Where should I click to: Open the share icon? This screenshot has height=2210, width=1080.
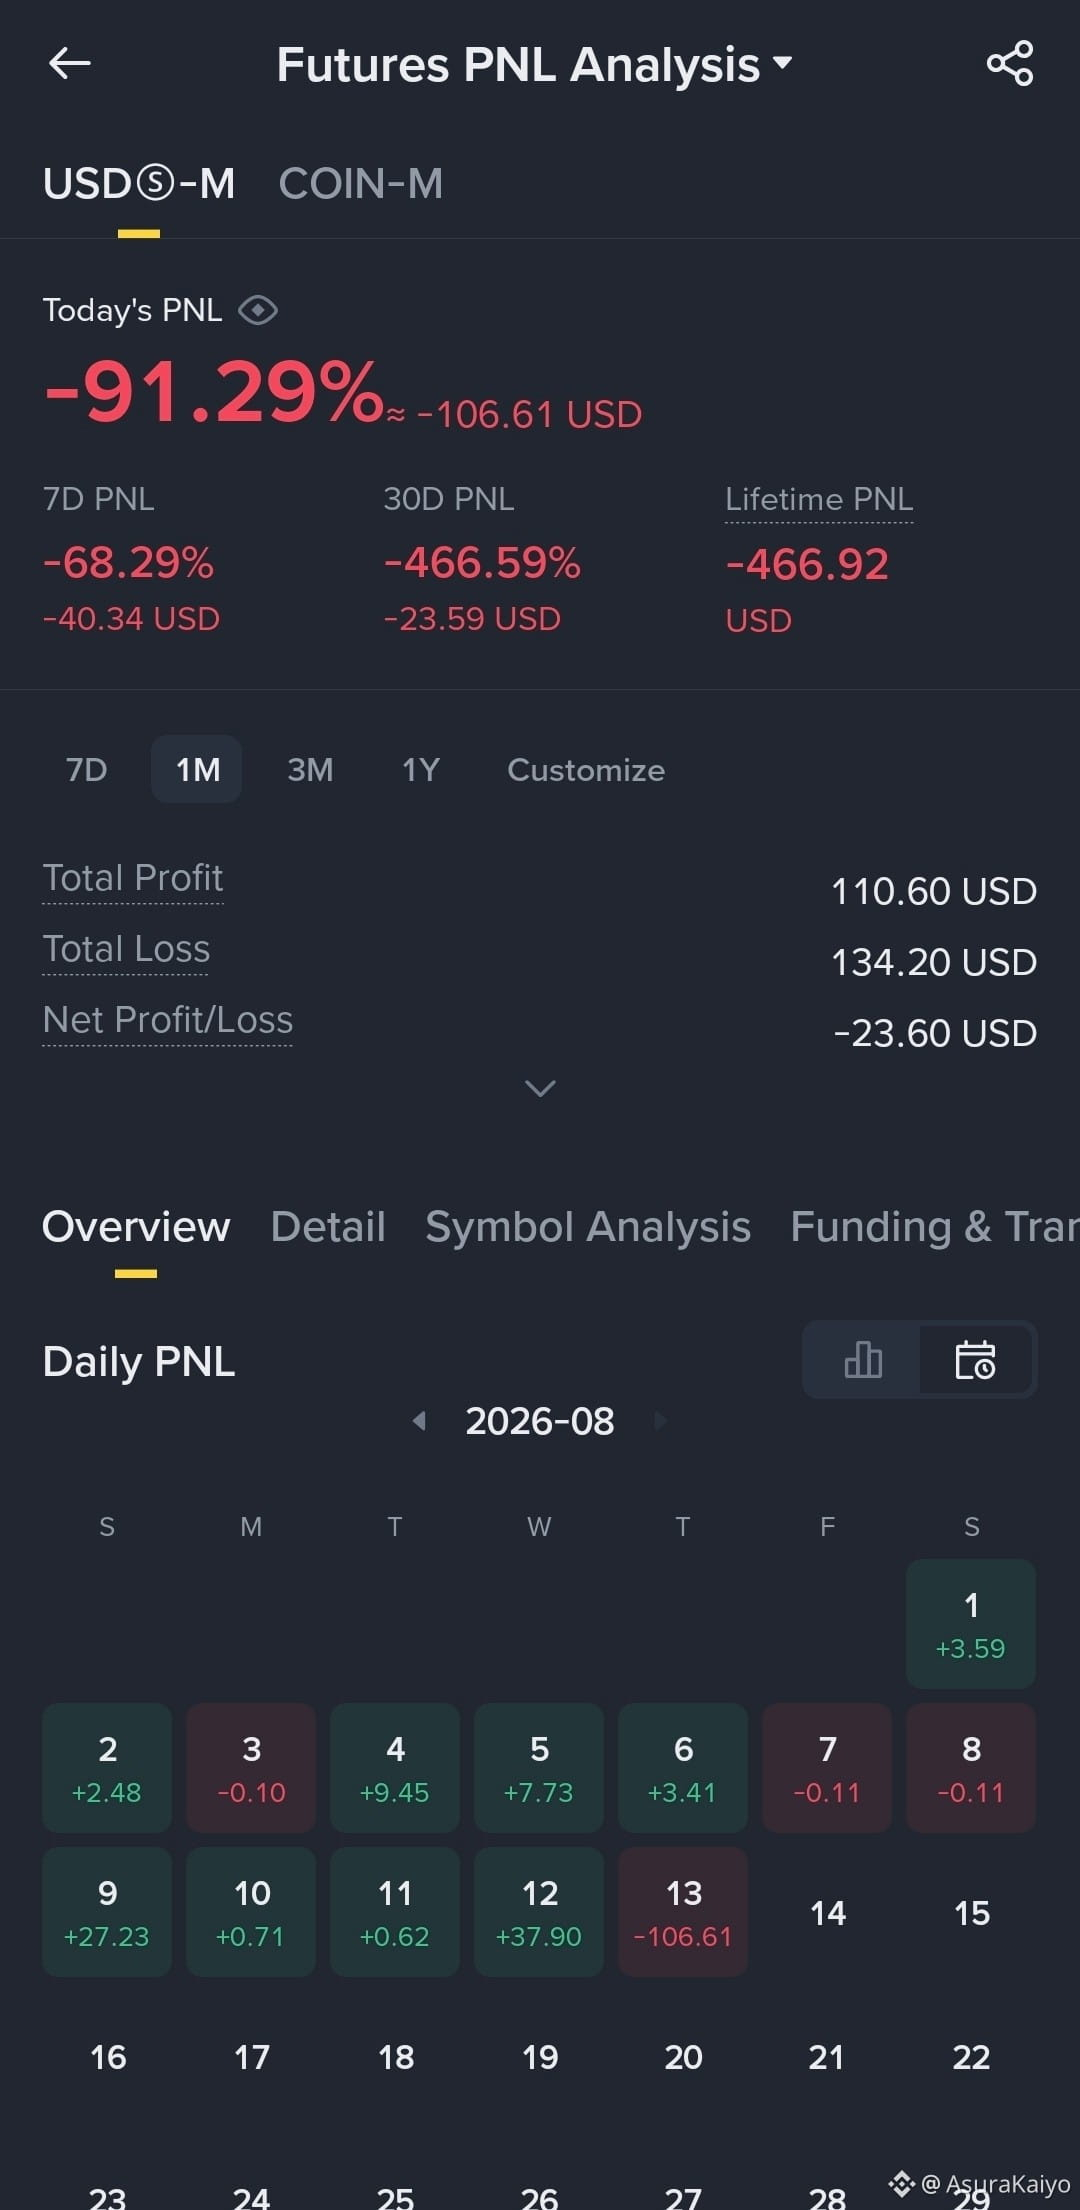coord(1010,64)
